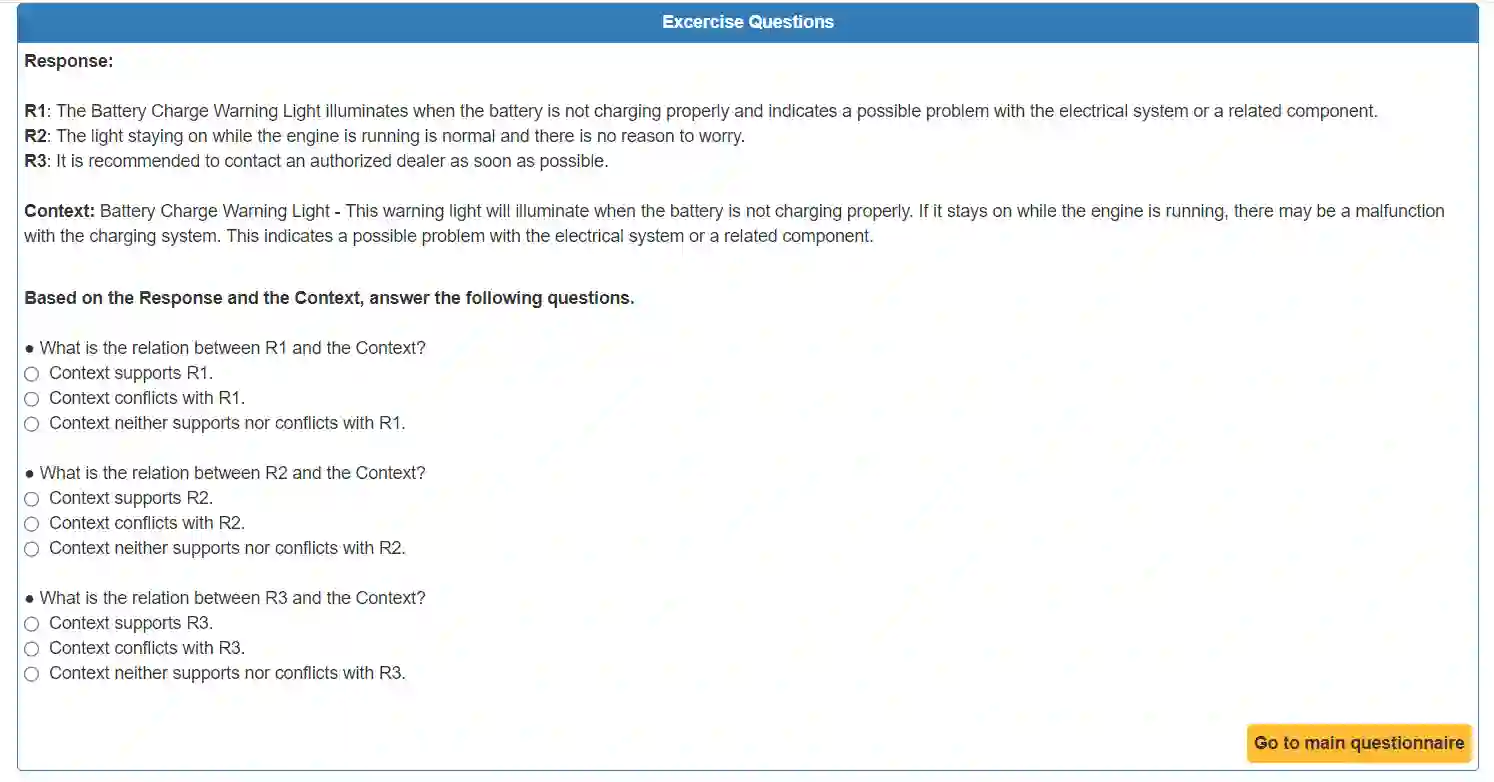The width and height of the screenshot is (1494, 782).
Task: Select 'Context supports R2' radio button
Action: (x=32, y=499)
